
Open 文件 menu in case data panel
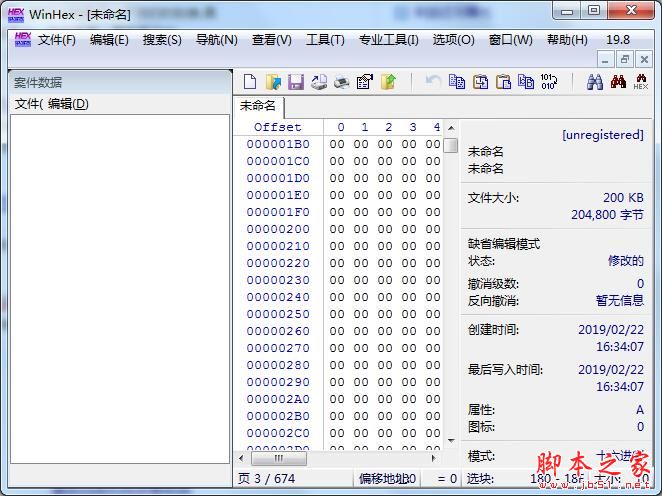pyautogui.click(x=28, y=104)
